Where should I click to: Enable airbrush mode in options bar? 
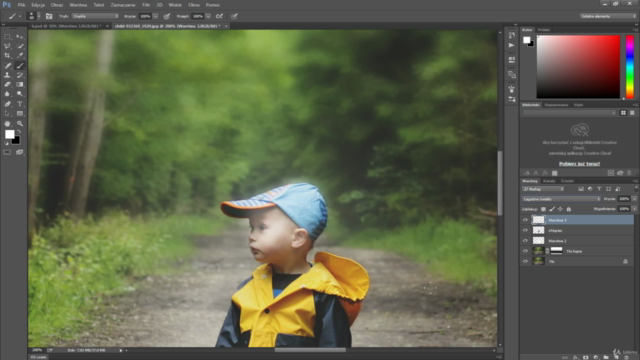coord(219,16)
